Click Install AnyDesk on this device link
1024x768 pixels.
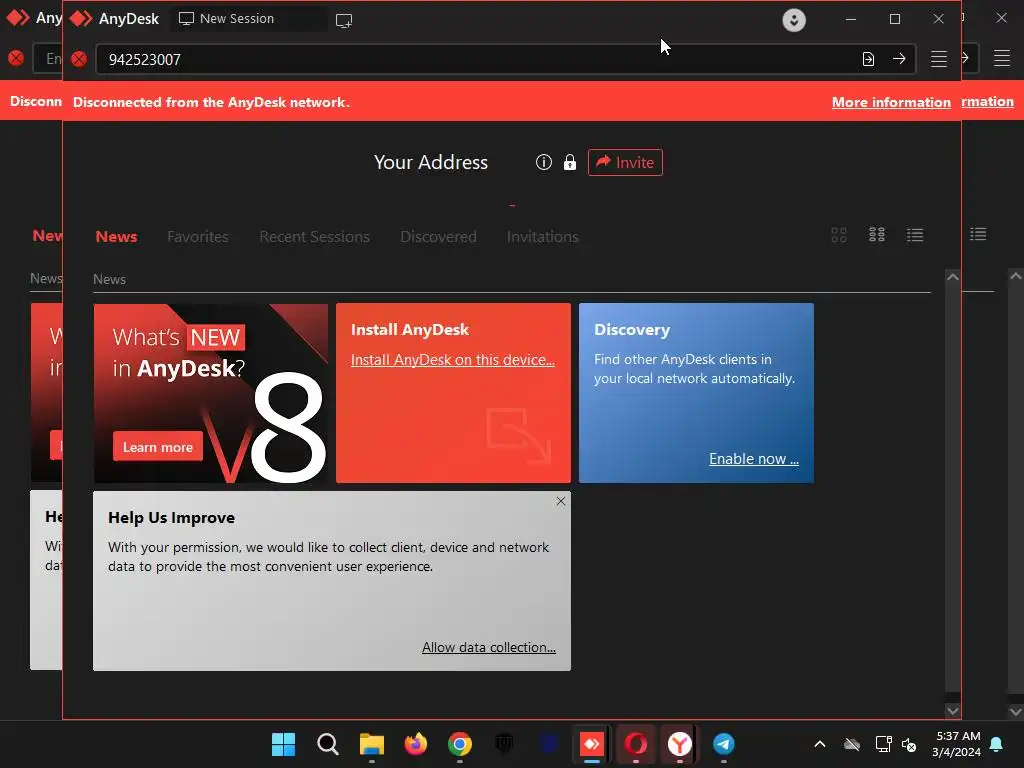click(x=453, y=360)
